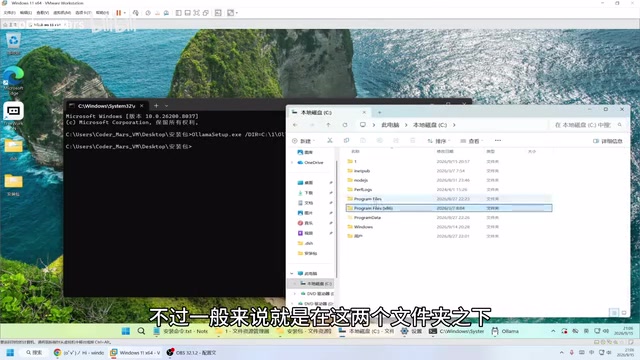Switch to details view icon at Explorer bottom right
640x360 pixels.
click(613, 313)
